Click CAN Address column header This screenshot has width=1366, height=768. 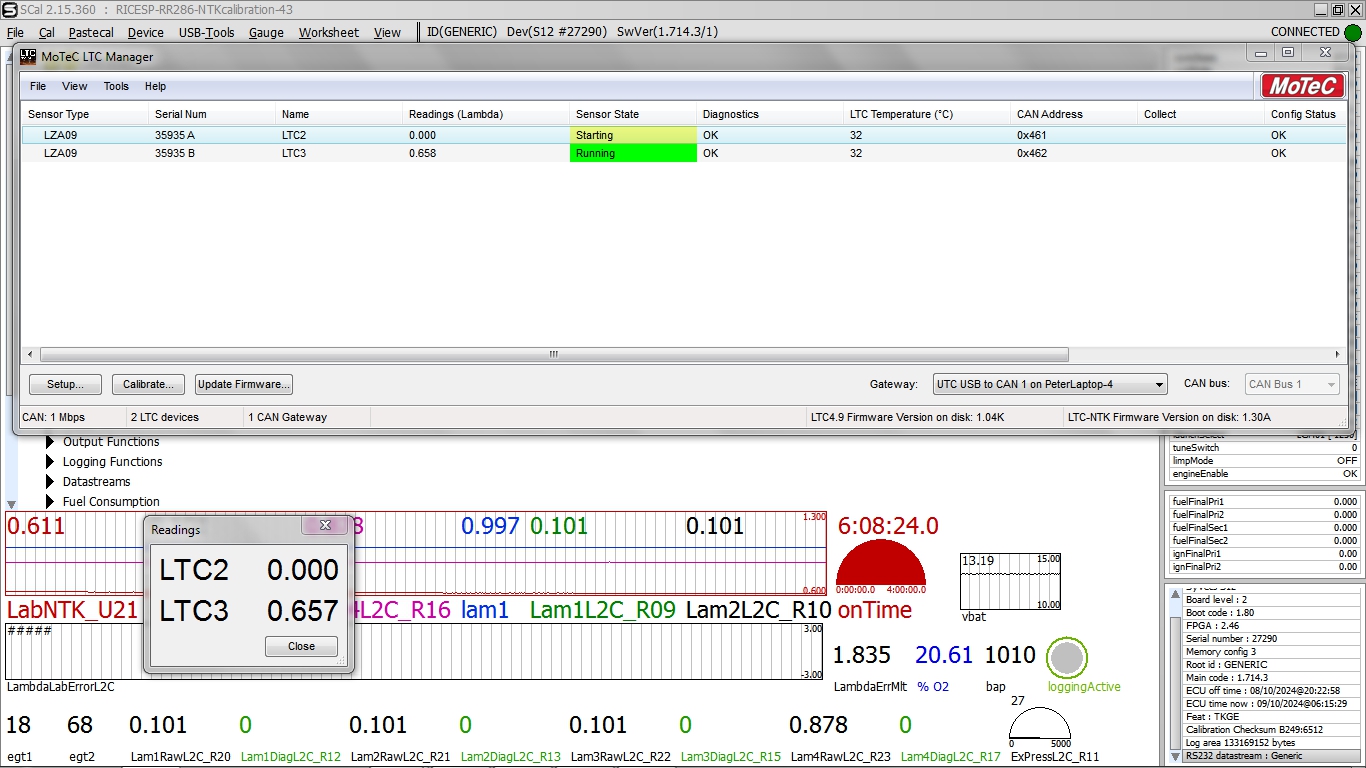coord(1073,114)
